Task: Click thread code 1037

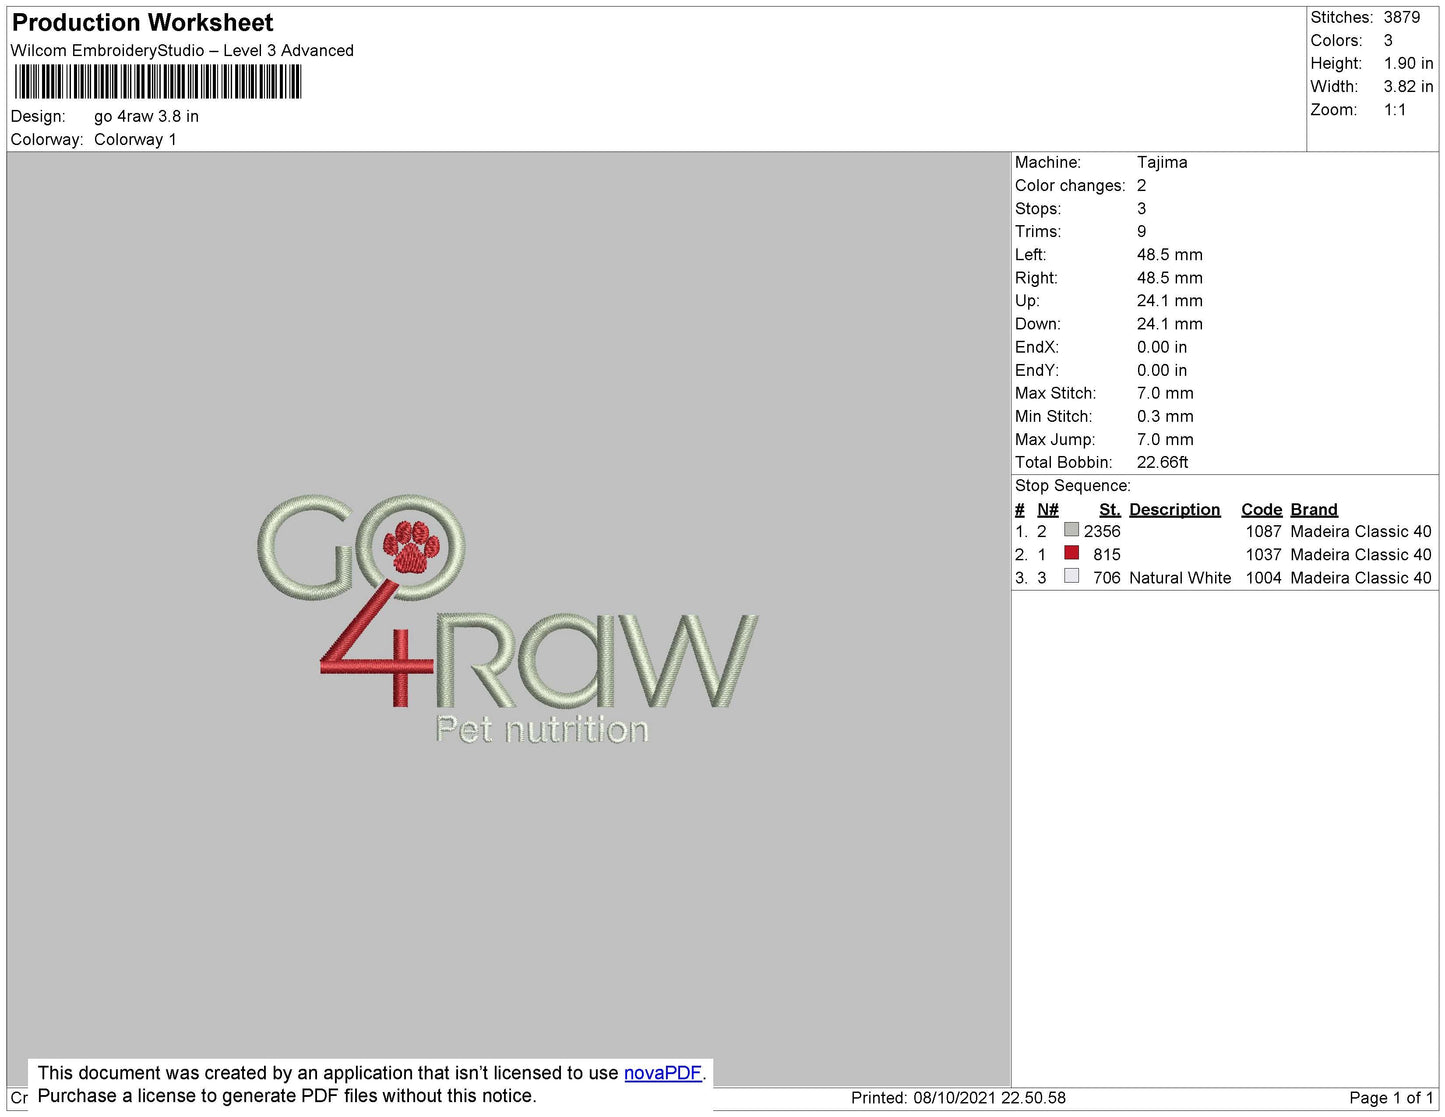Action: tap(1264, 555)
